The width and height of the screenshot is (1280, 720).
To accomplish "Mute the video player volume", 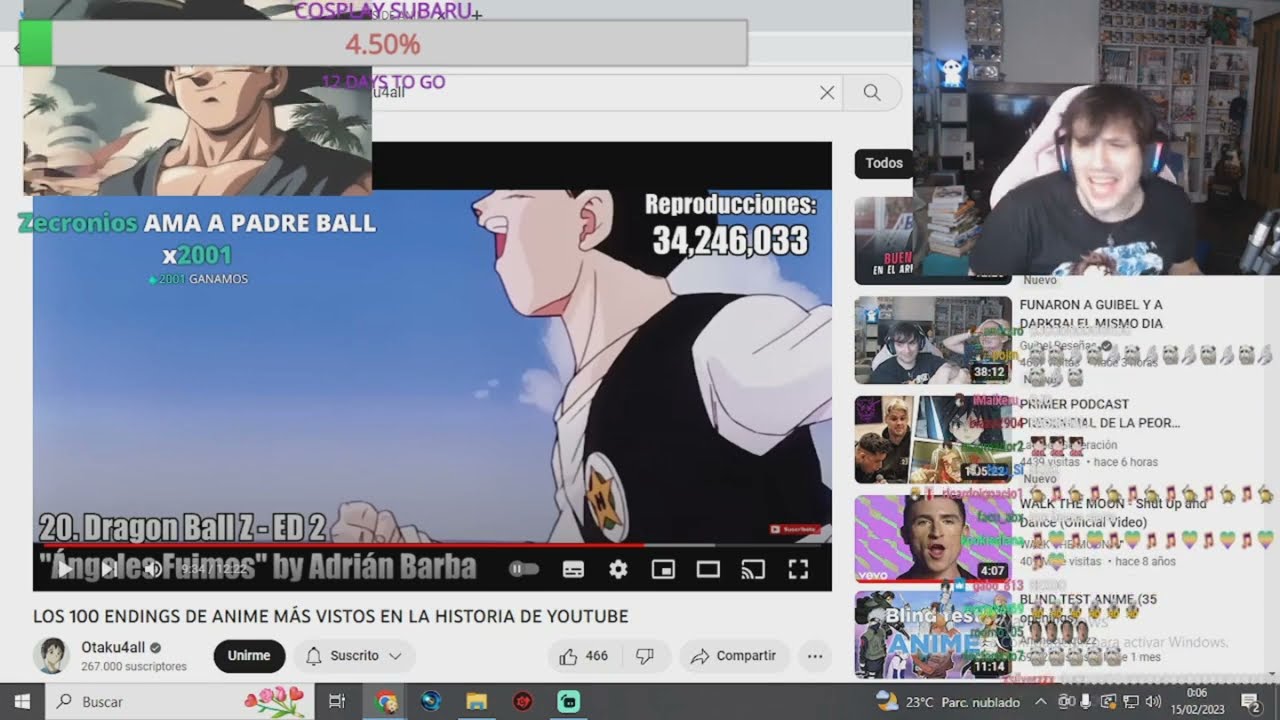I will click(151, 569).
